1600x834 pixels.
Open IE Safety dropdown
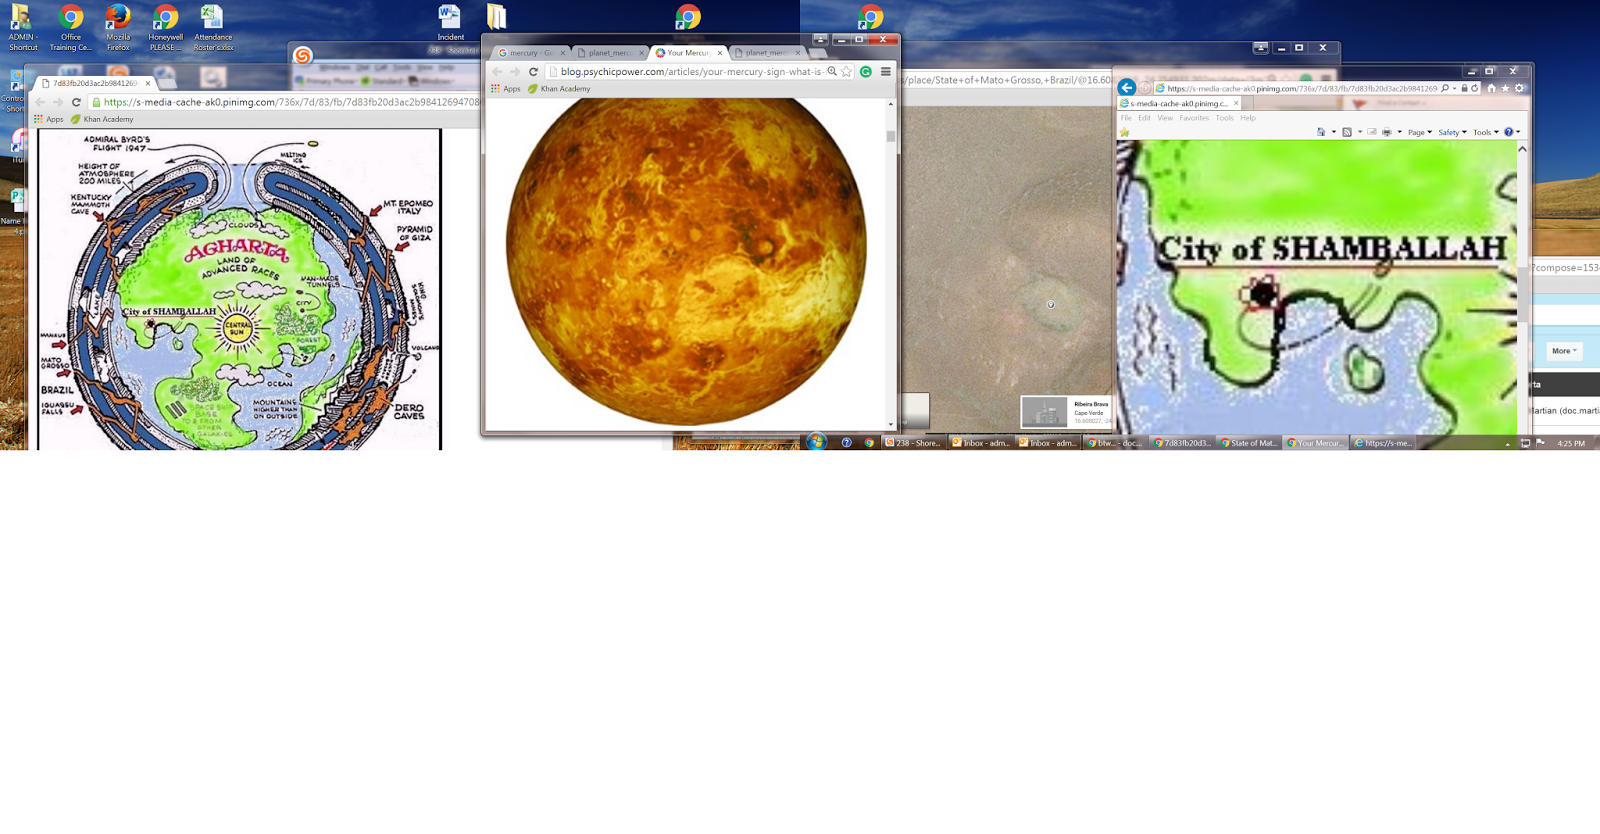[1452, 132]
